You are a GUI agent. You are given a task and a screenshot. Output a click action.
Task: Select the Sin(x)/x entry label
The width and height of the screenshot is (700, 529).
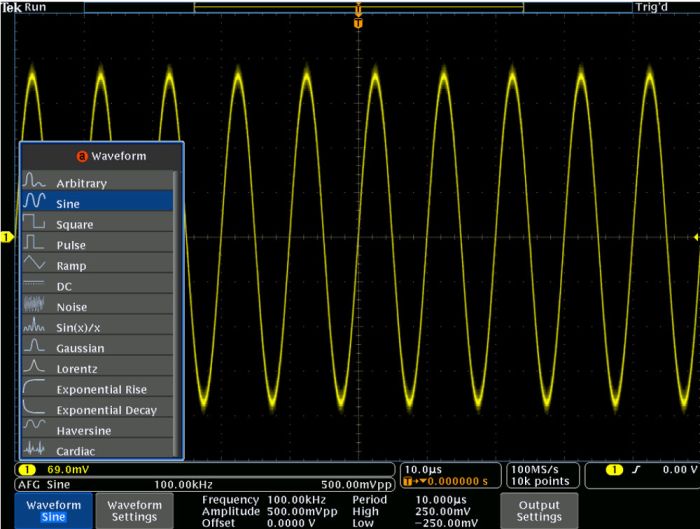(78, 328)
